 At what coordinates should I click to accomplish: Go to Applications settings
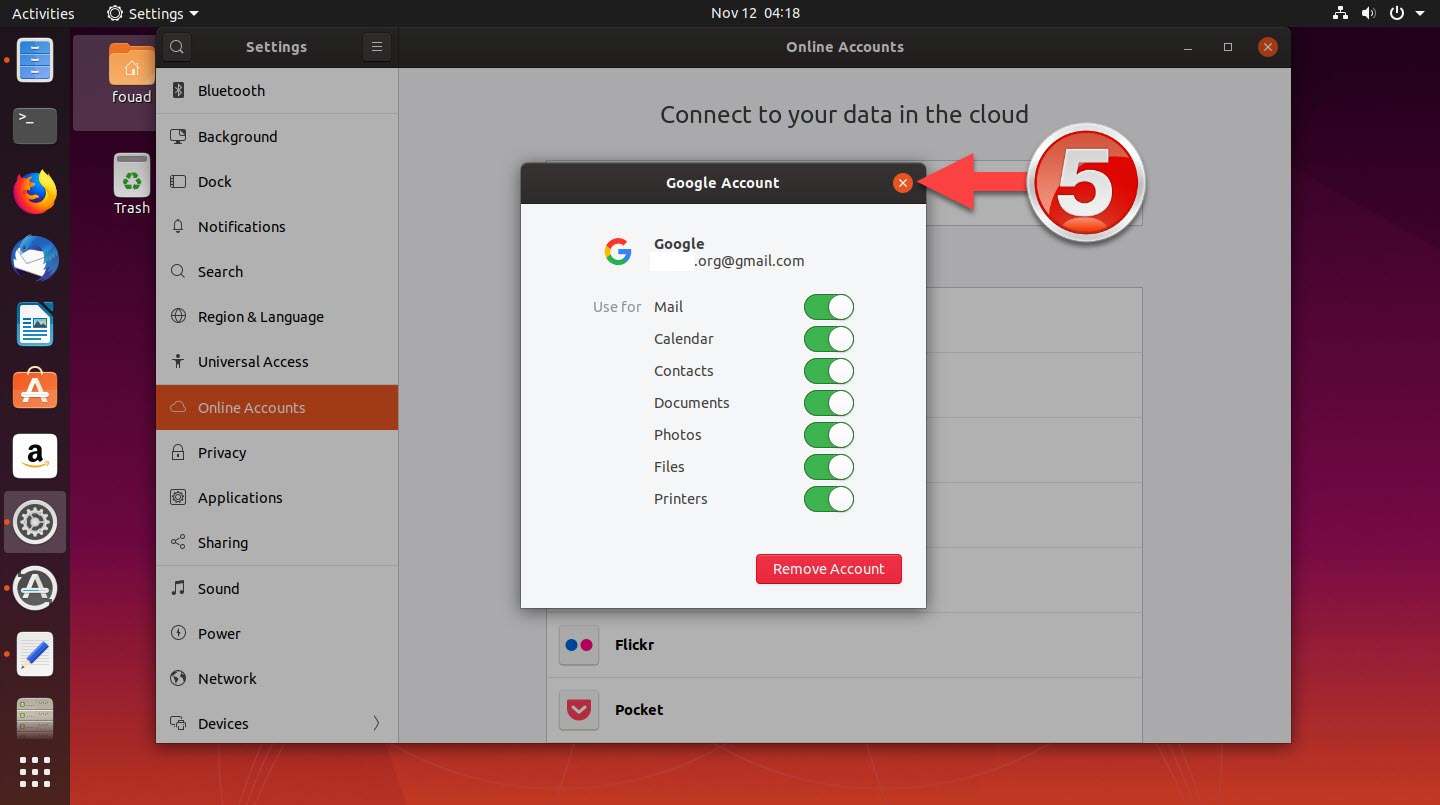[x=277, y=497]
